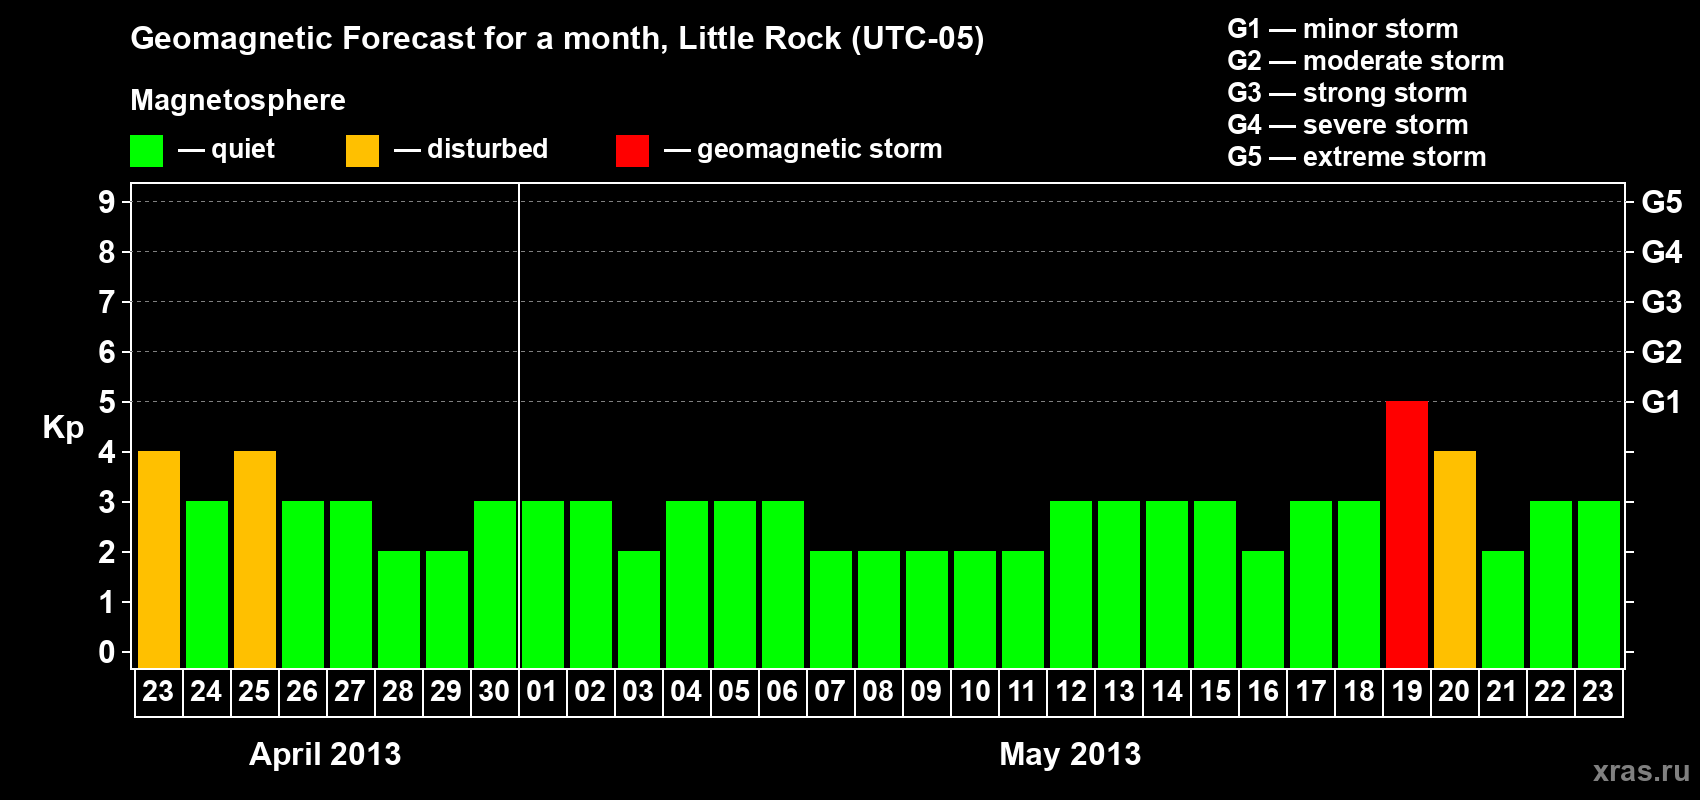Click the Geomagnetic Forecast chart title

(x=557, y=39)
